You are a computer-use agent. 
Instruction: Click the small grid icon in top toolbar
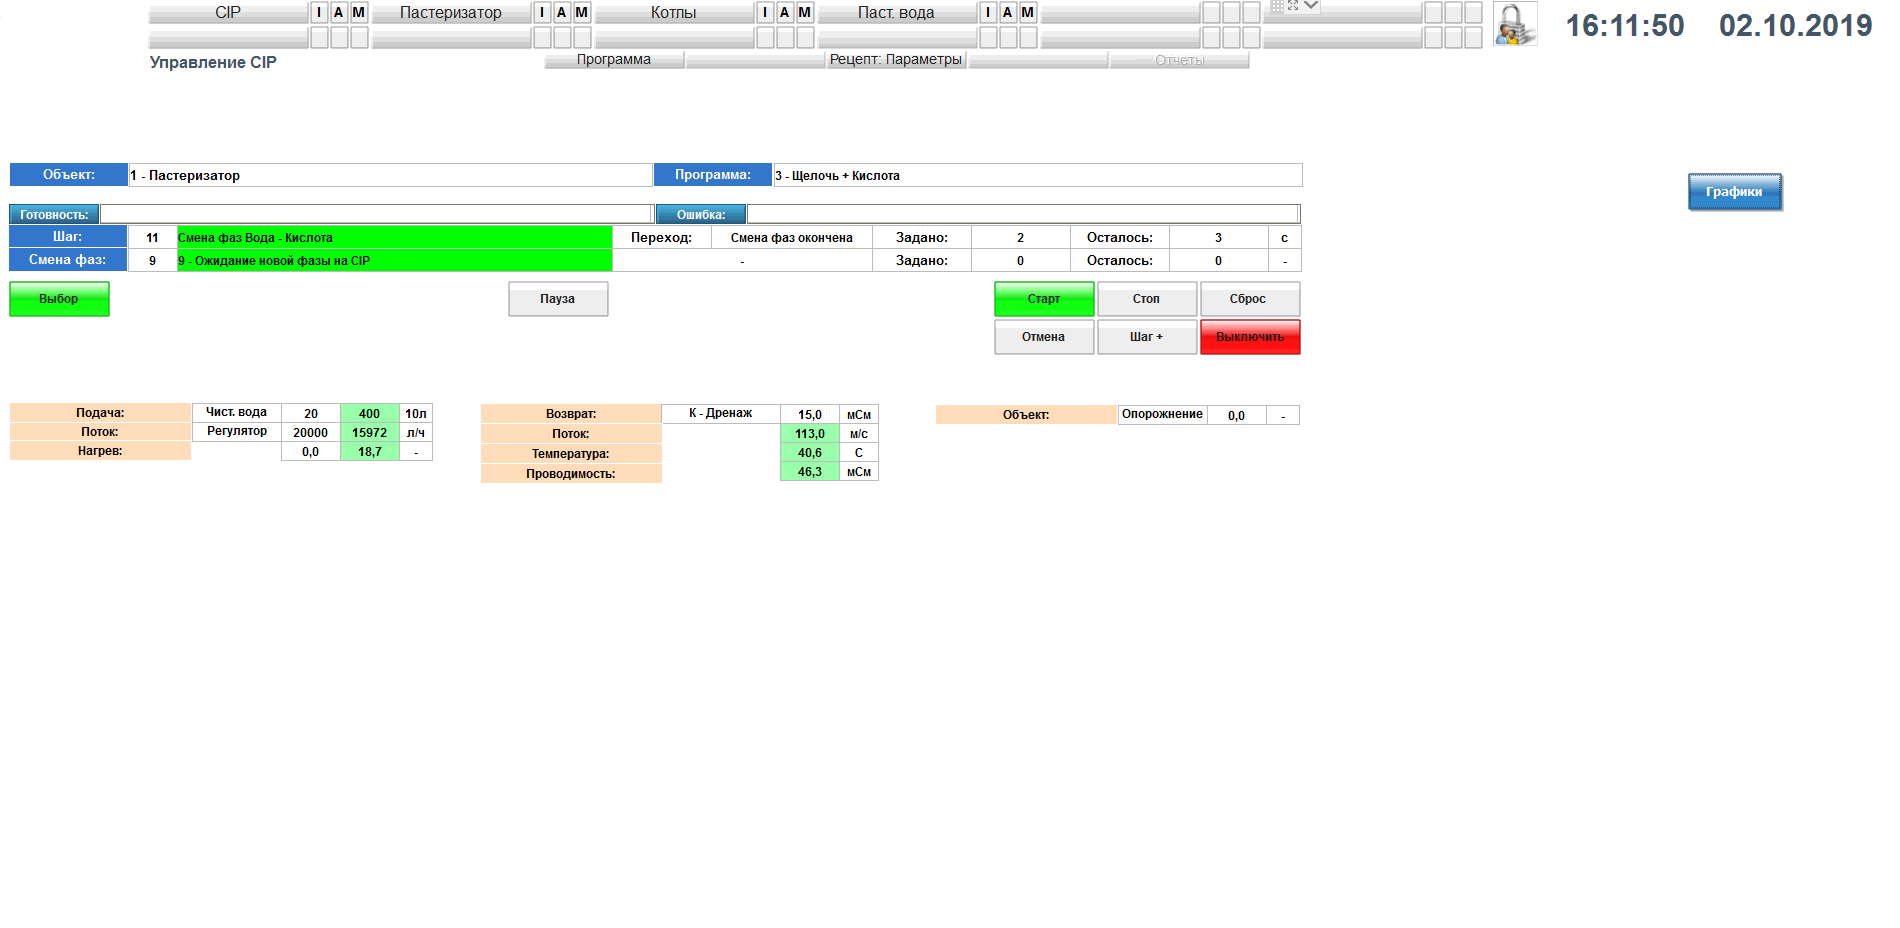(x=1277, y=6)
